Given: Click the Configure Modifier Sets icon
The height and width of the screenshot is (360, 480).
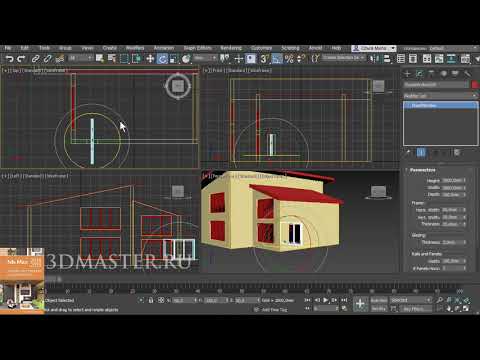Looking at the screenshot, I should 457,153.
